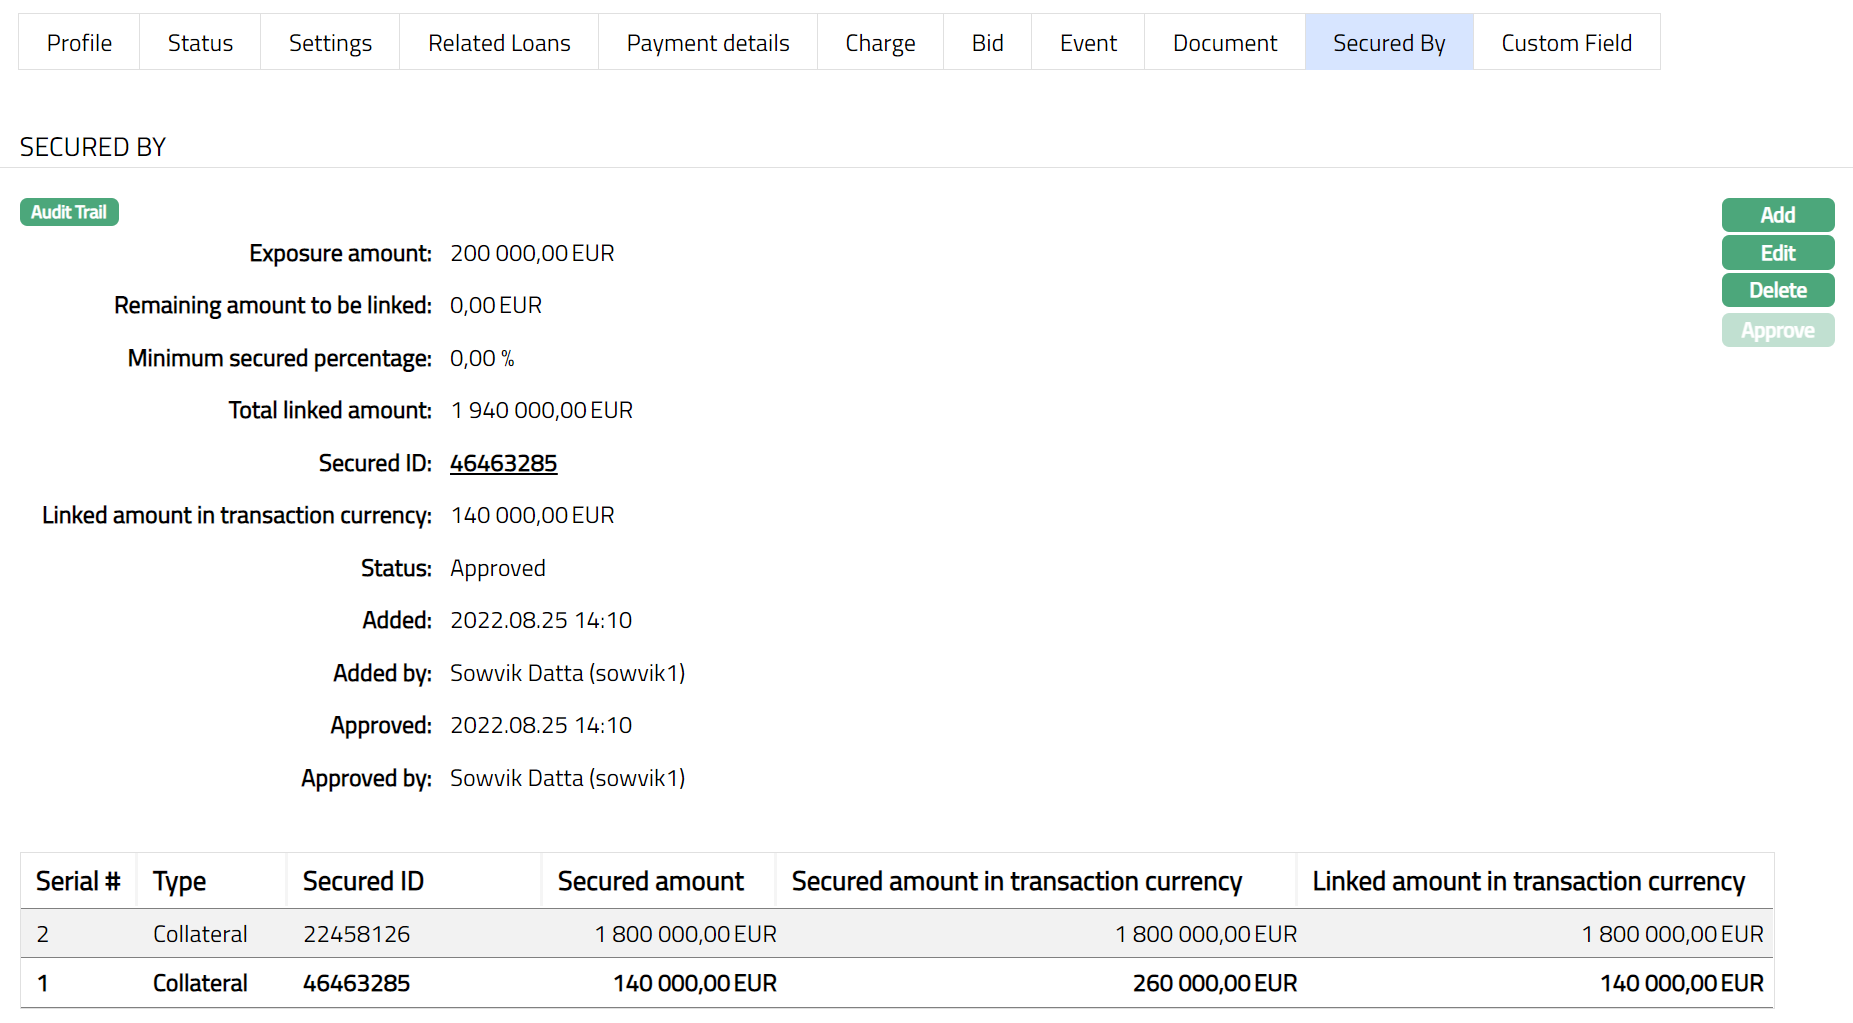Click the Audit Trail button
Screen dimensions: 1853x1023
point(69,212)
